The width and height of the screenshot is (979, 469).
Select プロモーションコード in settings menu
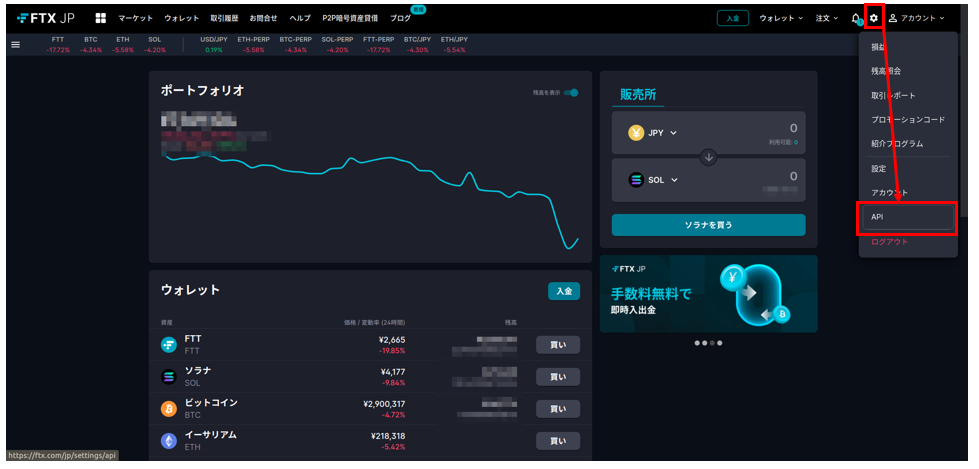click(908, 119)
